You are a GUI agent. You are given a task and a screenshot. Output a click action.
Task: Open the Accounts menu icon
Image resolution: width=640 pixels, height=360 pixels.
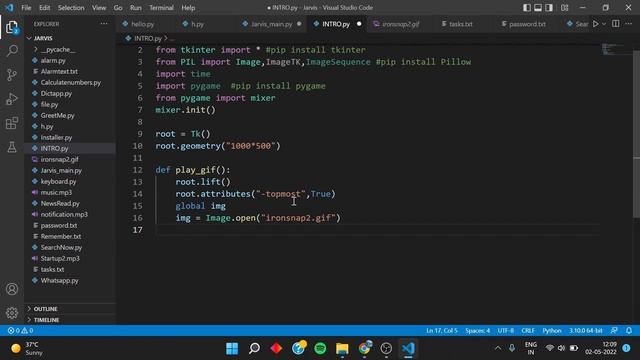(12, 289)
